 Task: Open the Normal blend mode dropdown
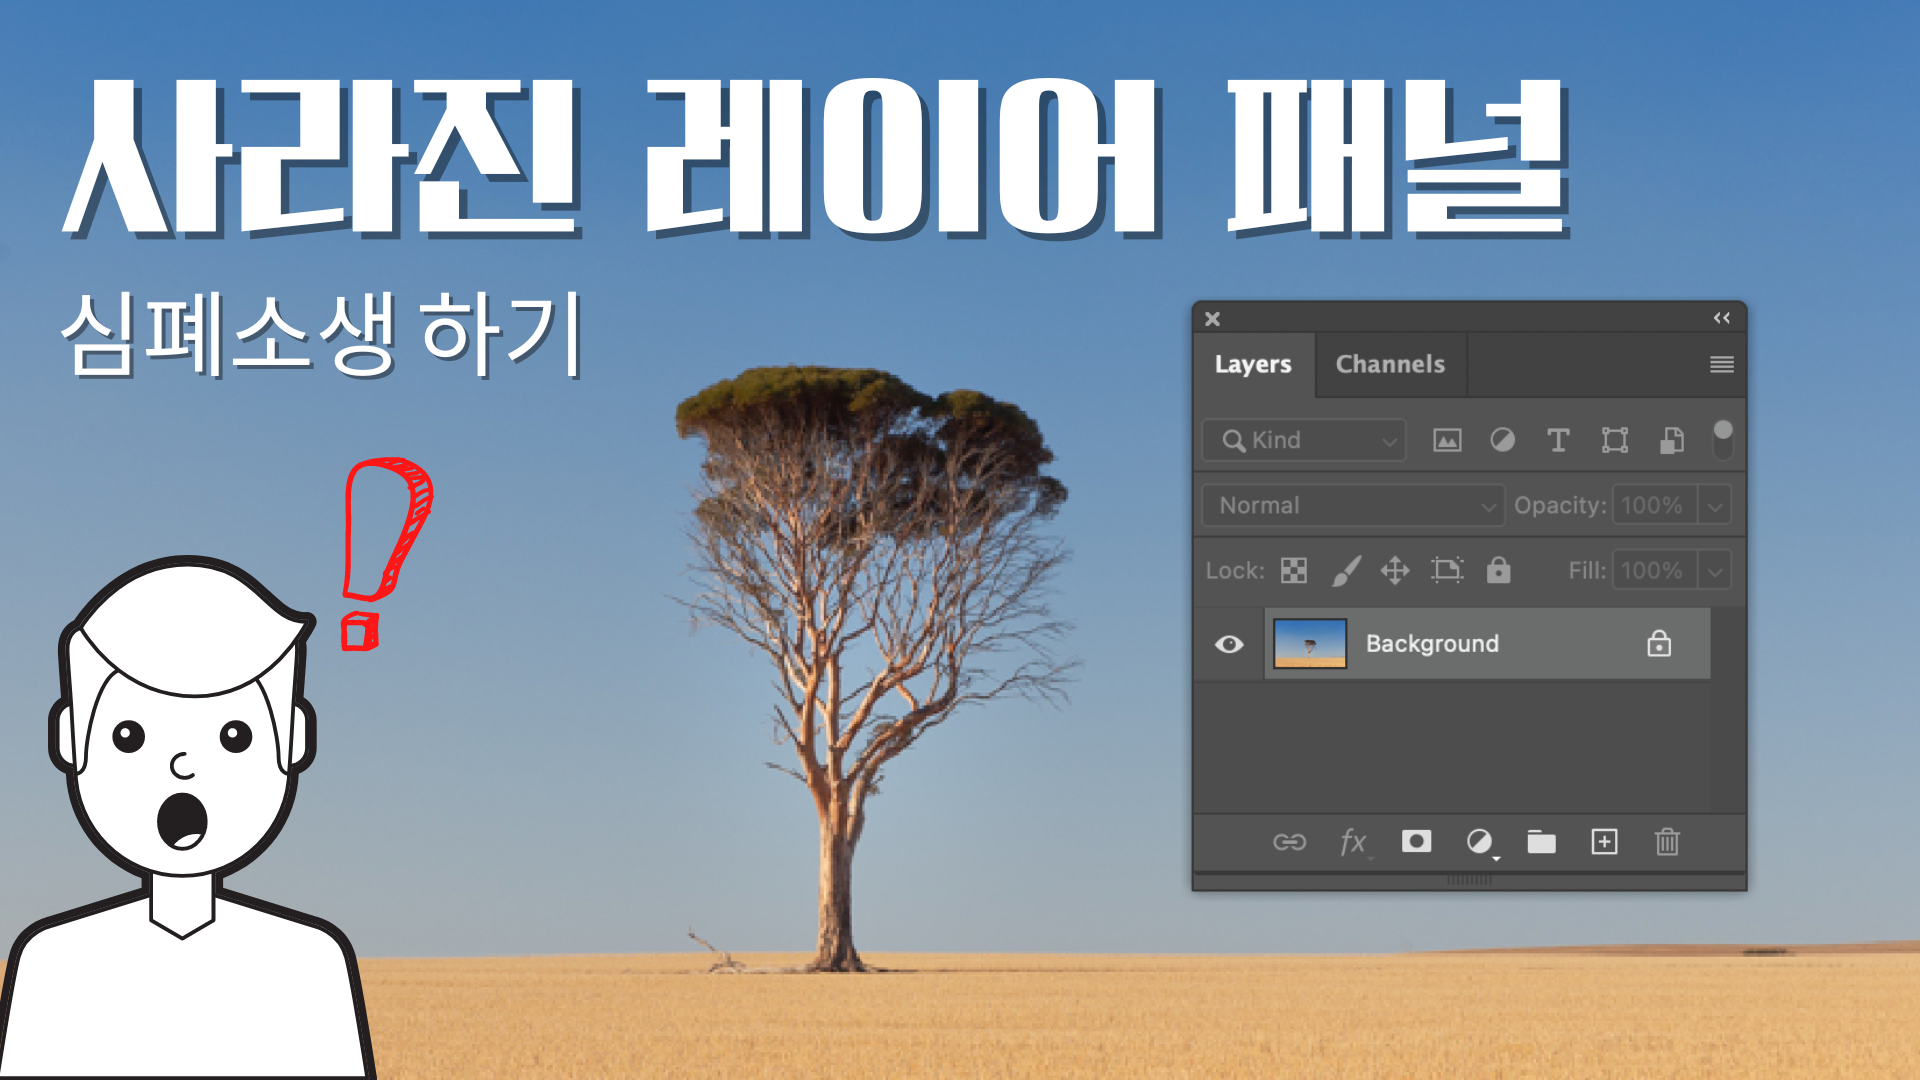(1353, 506)
